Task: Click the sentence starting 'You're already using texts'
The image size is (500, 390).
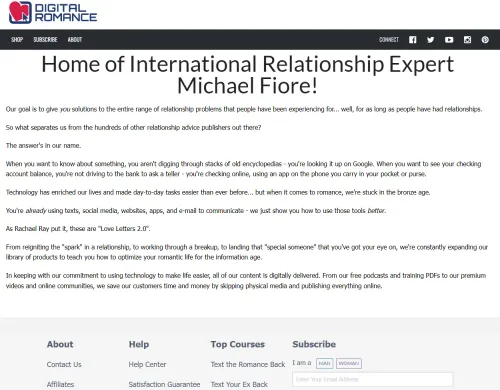Action: (196, 210)
